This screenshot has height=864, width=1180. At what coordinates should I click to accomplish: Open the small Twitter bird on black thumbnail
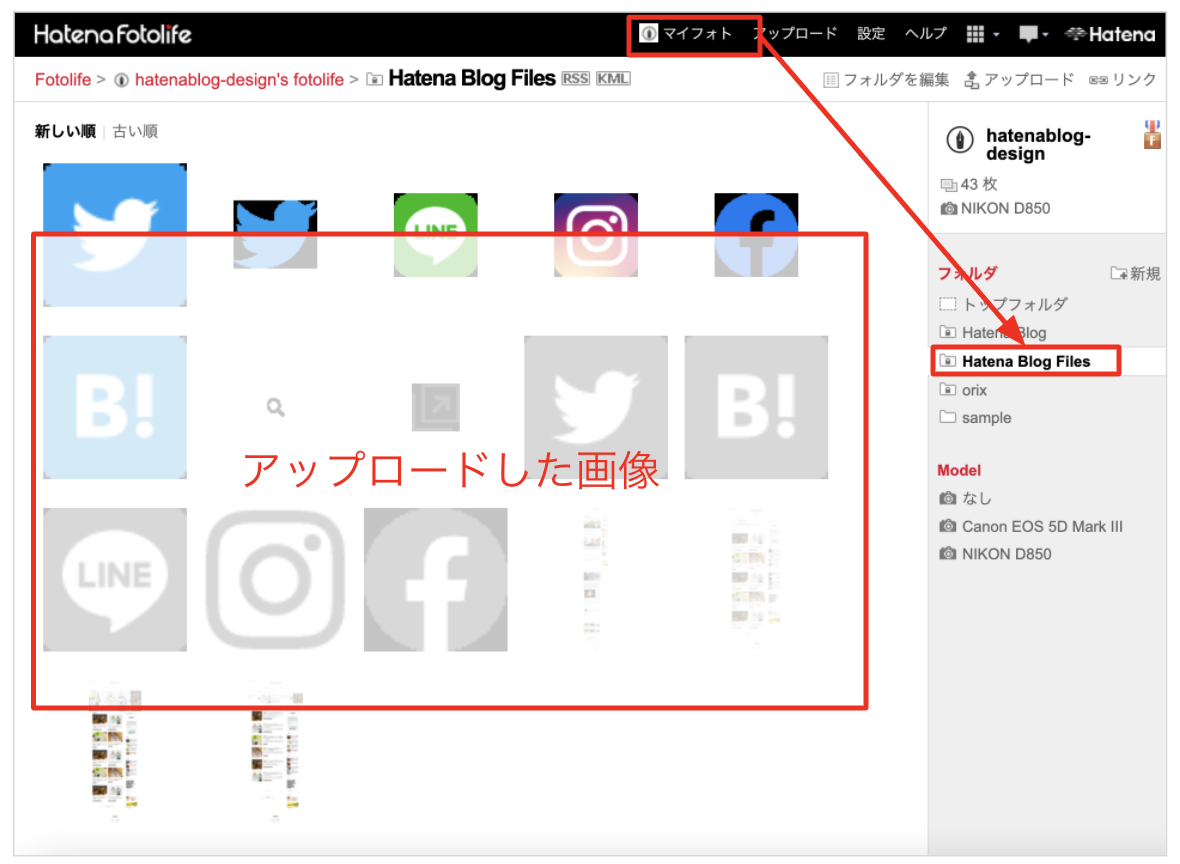275,234
